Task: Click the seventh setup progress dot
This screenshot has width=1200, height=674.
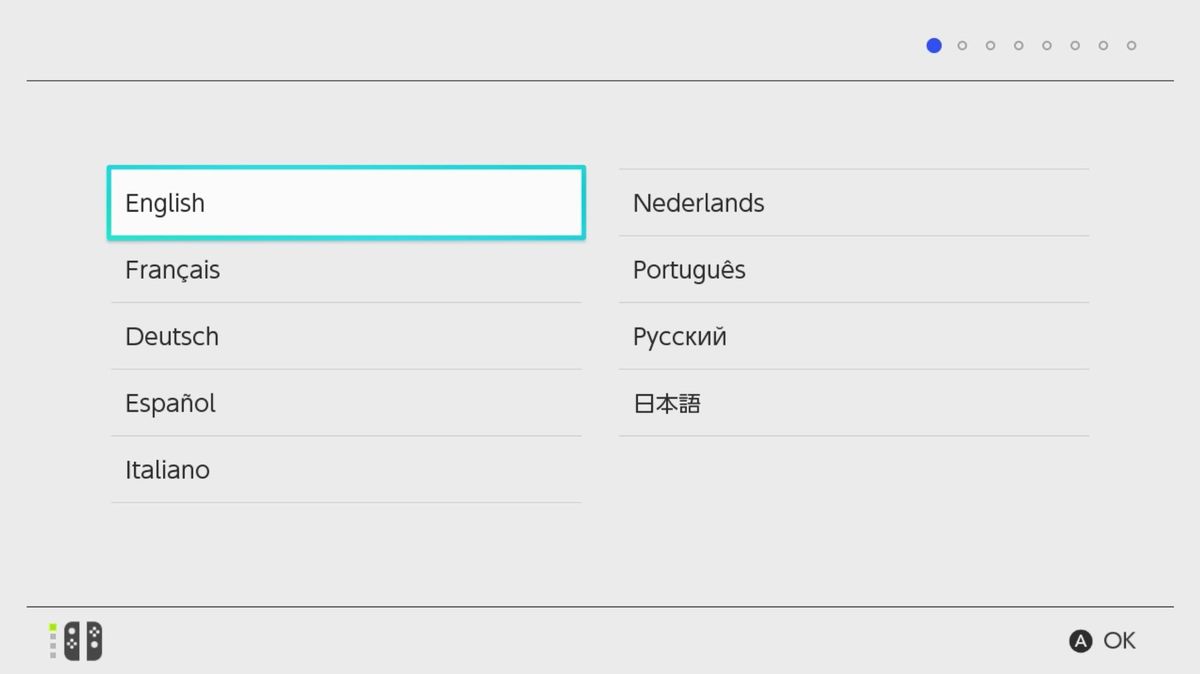Action: [x=1103, y=45]
